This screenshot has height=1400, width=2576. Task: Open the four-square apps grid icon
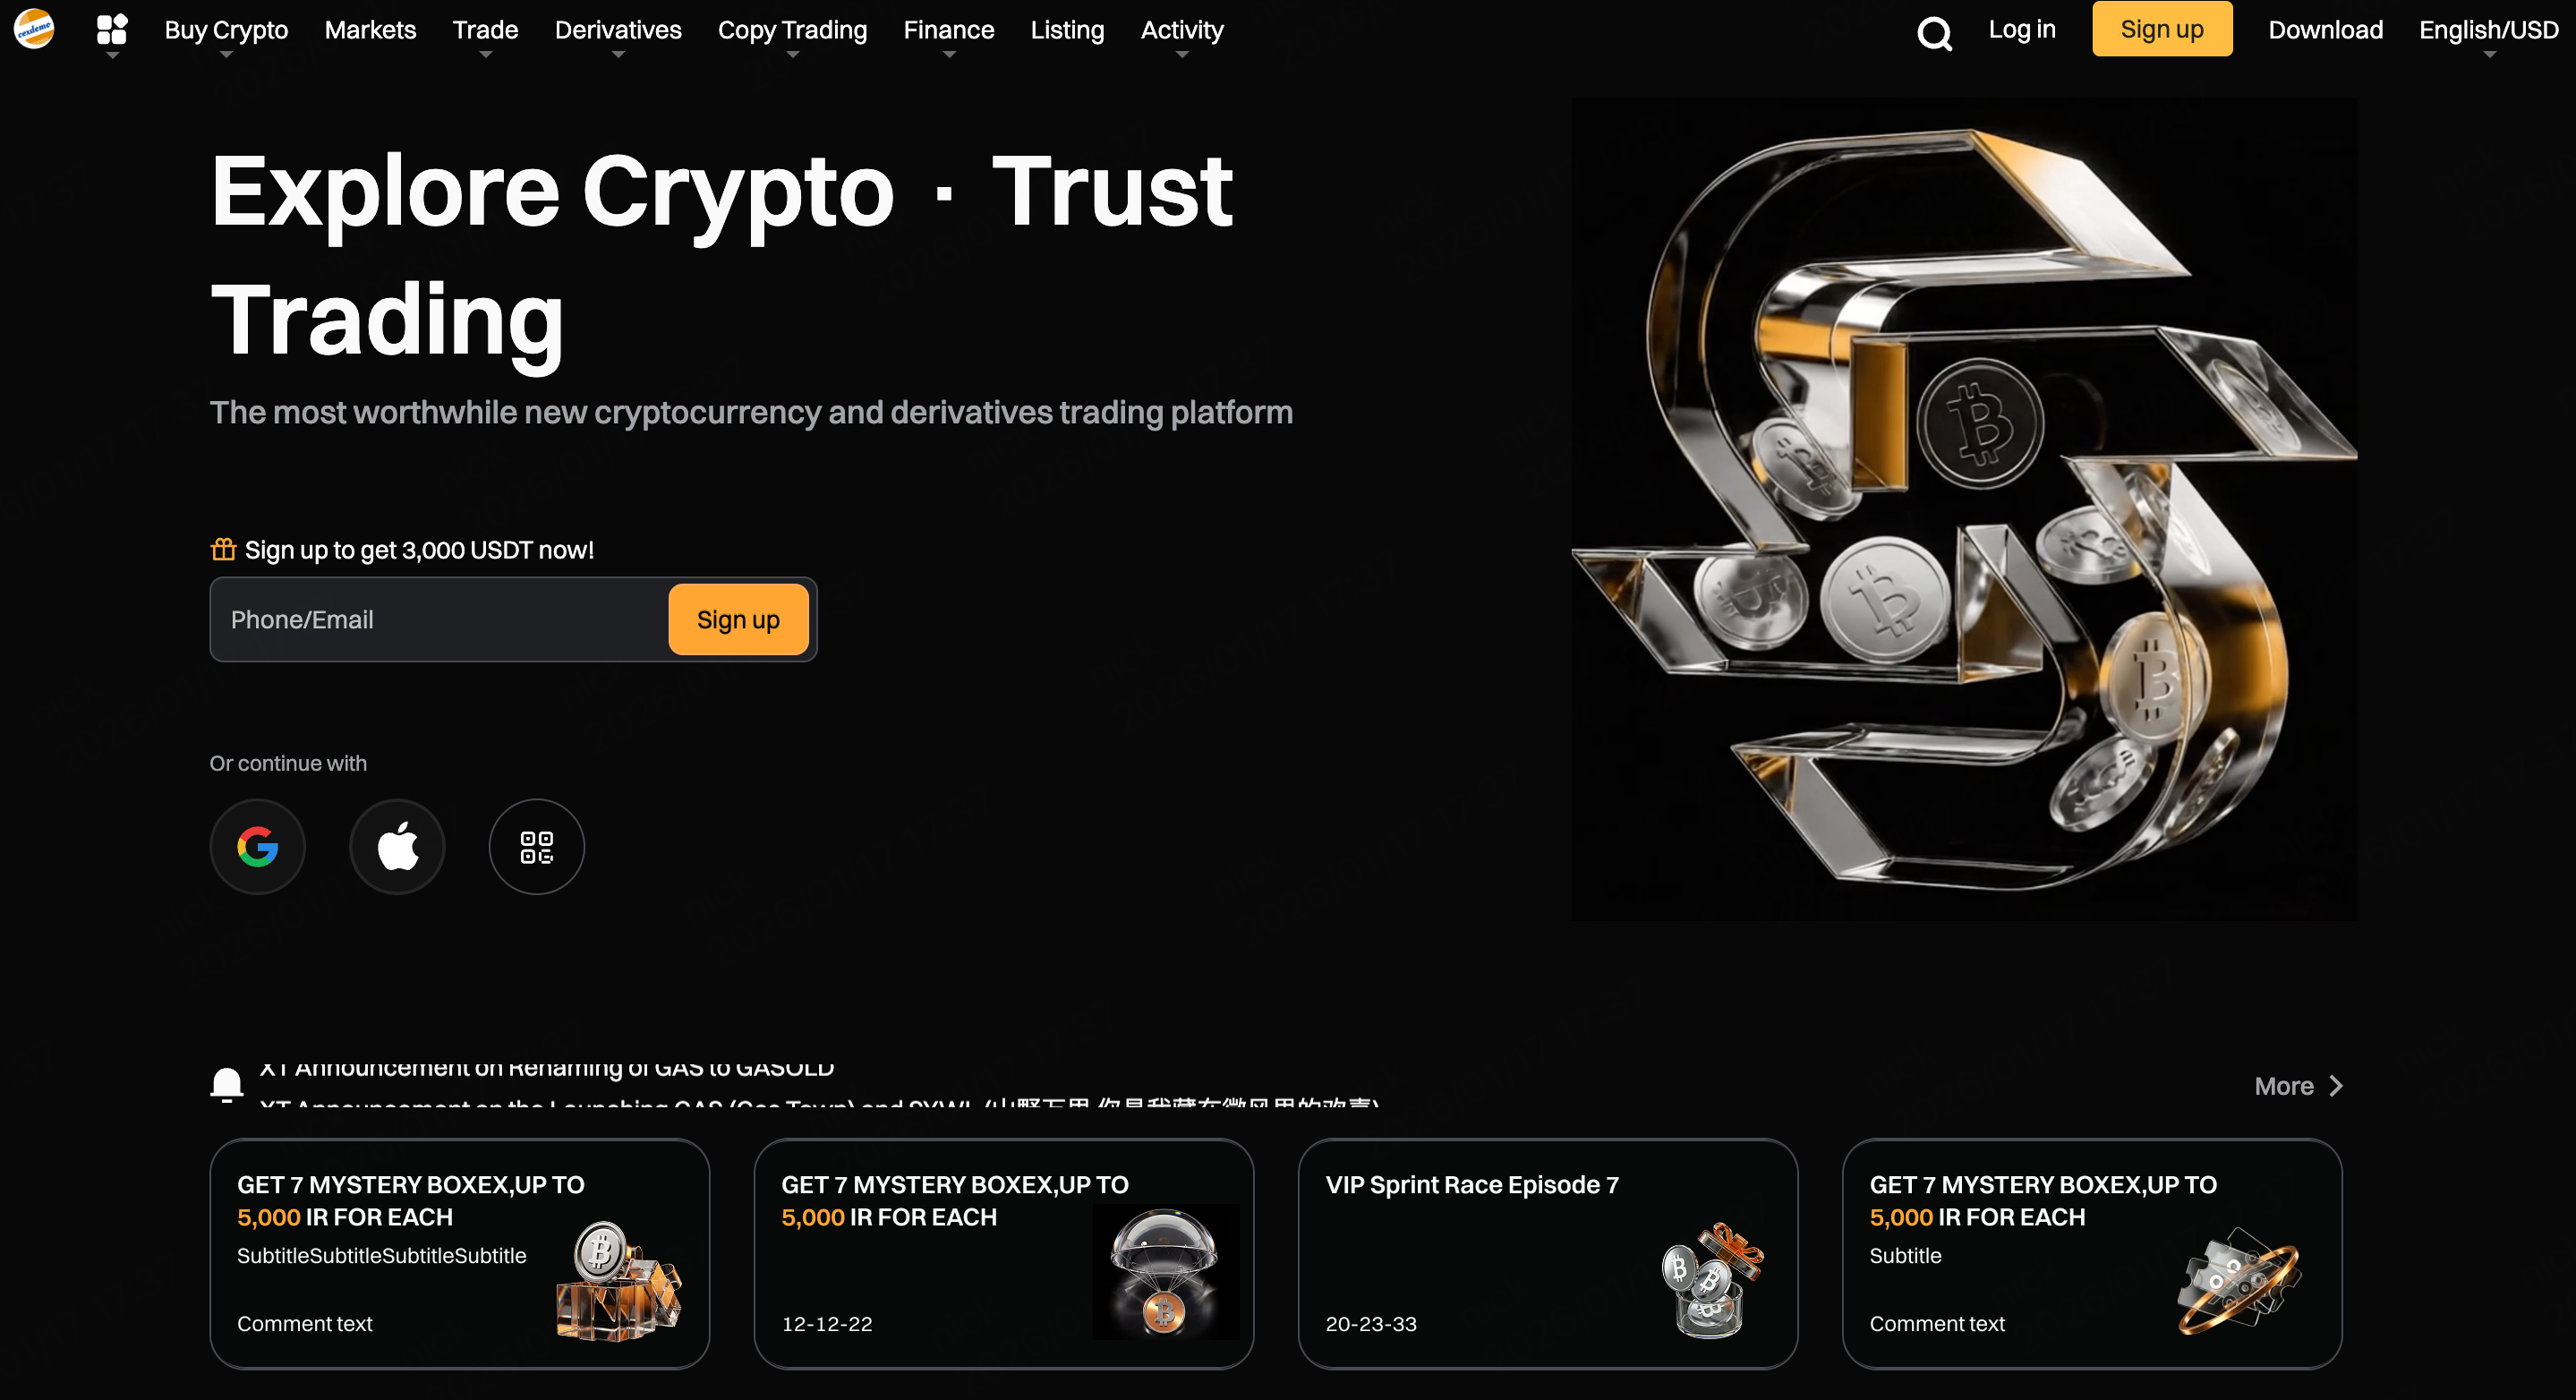[x=112, y=30]
